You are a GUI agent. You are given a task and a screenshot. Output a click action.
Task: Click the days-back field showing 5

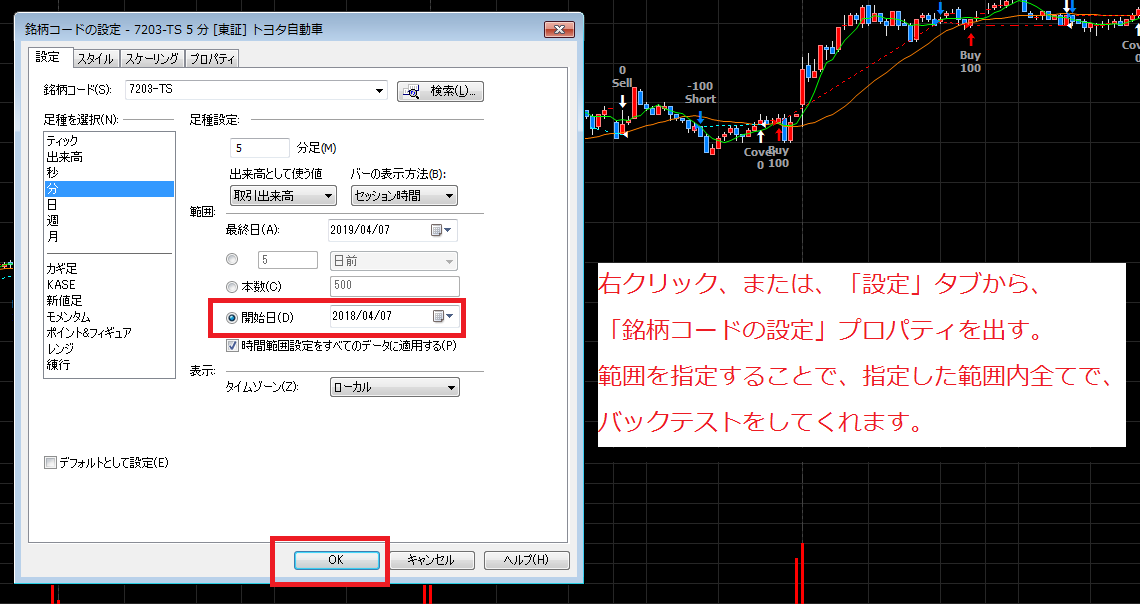click(288, 260)
